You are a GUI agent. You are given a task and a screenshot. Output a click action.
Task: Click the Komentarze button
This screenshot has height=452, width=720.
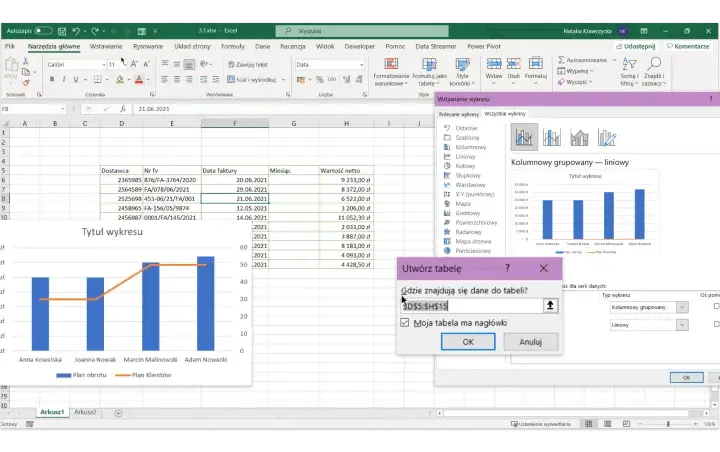(688, 46)
